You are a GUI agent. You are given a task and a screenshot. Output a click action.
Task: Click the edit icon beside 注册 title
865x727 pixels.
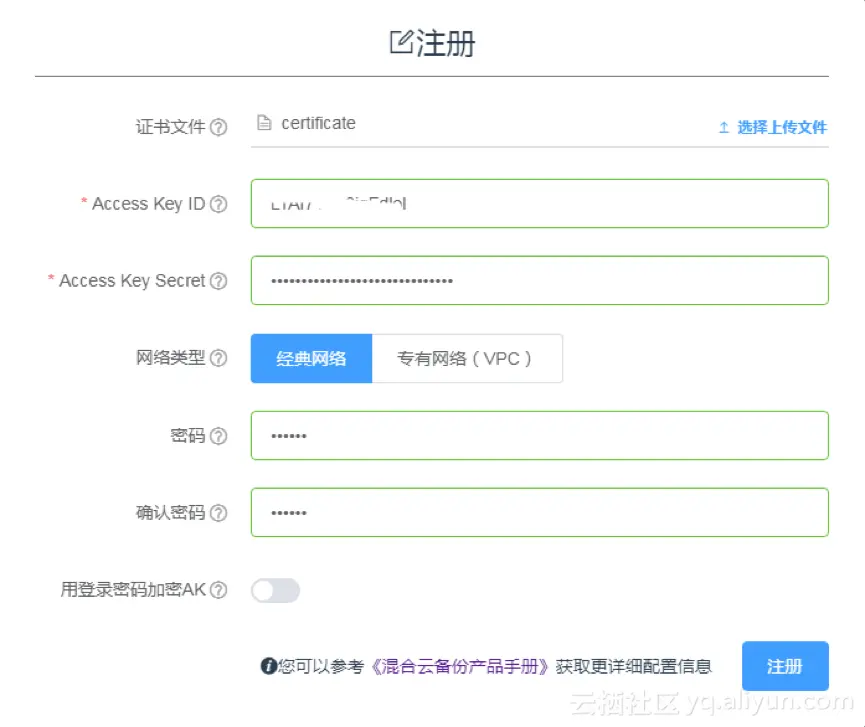(x=400, y=42)
